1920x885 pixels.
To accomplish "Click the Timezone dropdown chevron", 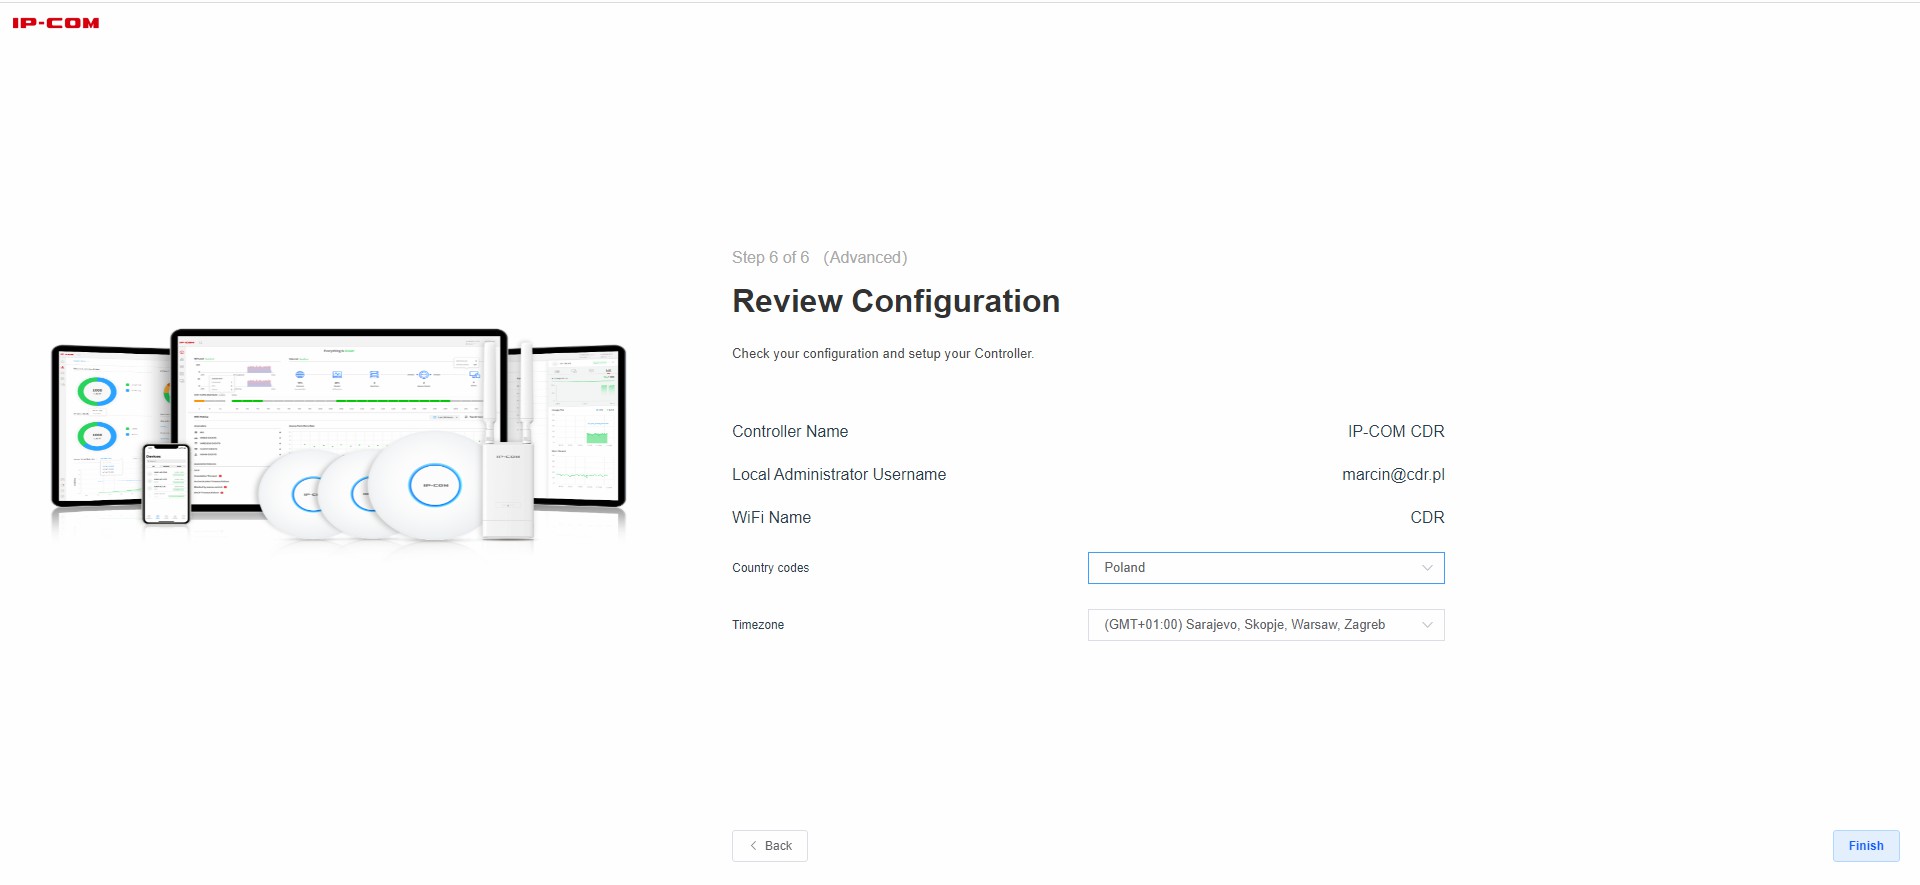I will pos(1427,625).
